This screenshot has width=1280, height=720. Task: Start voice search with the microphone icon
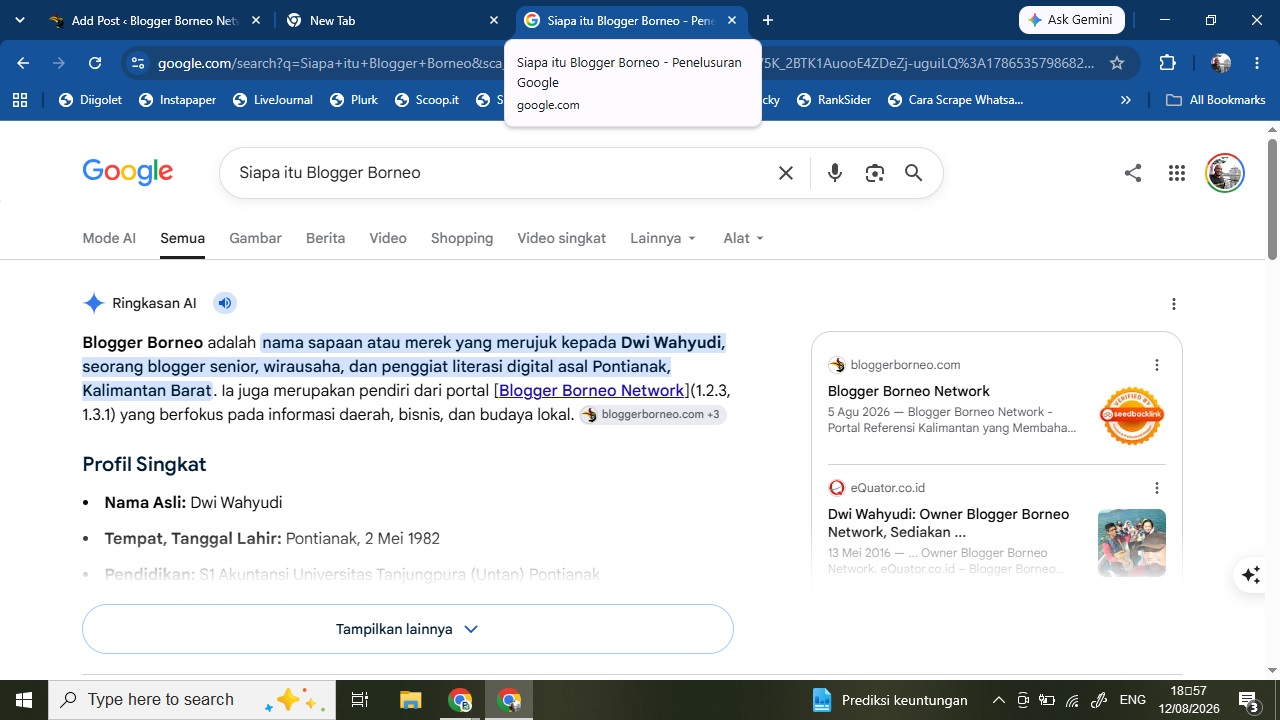(835, 173)
